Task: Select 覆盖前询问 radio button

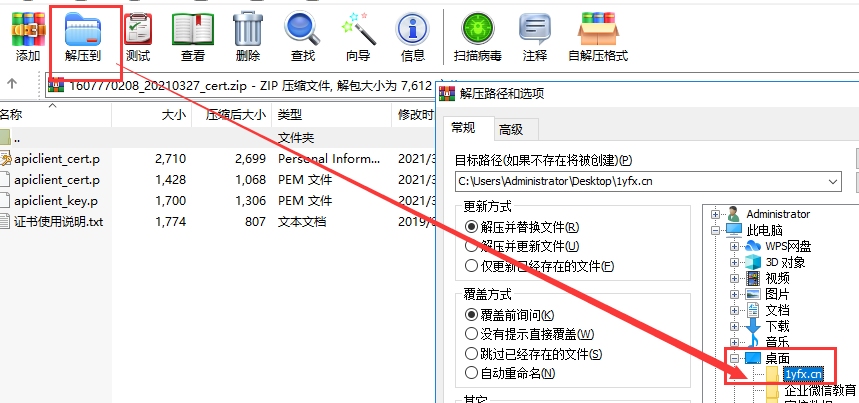Action: 471,314
